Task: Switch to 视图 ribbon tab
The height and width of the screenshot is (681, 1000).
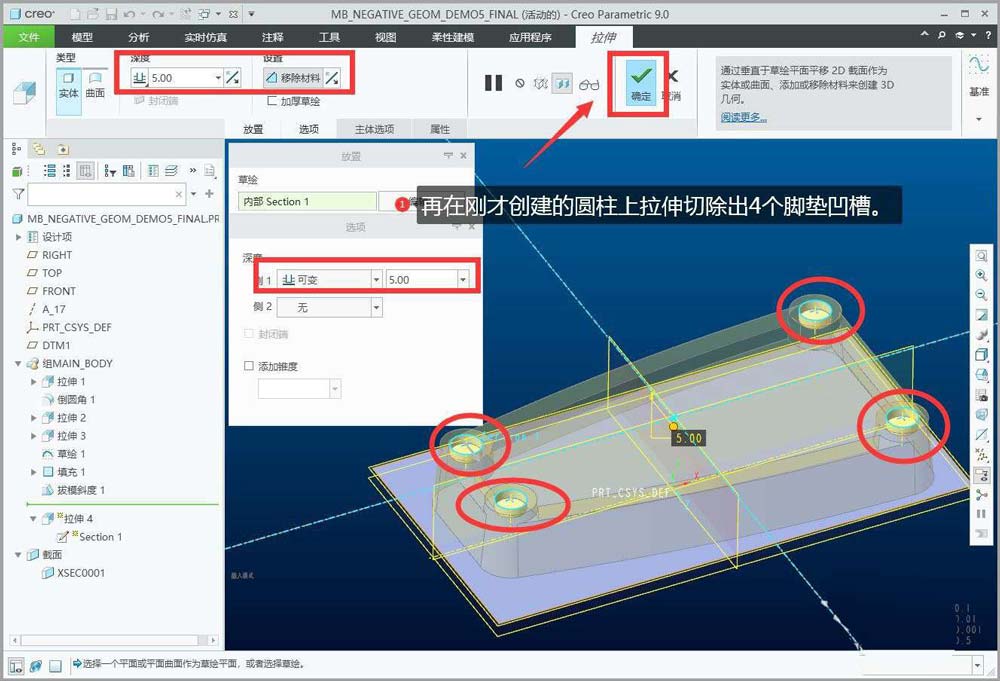Action: click(x=385, y=37)
